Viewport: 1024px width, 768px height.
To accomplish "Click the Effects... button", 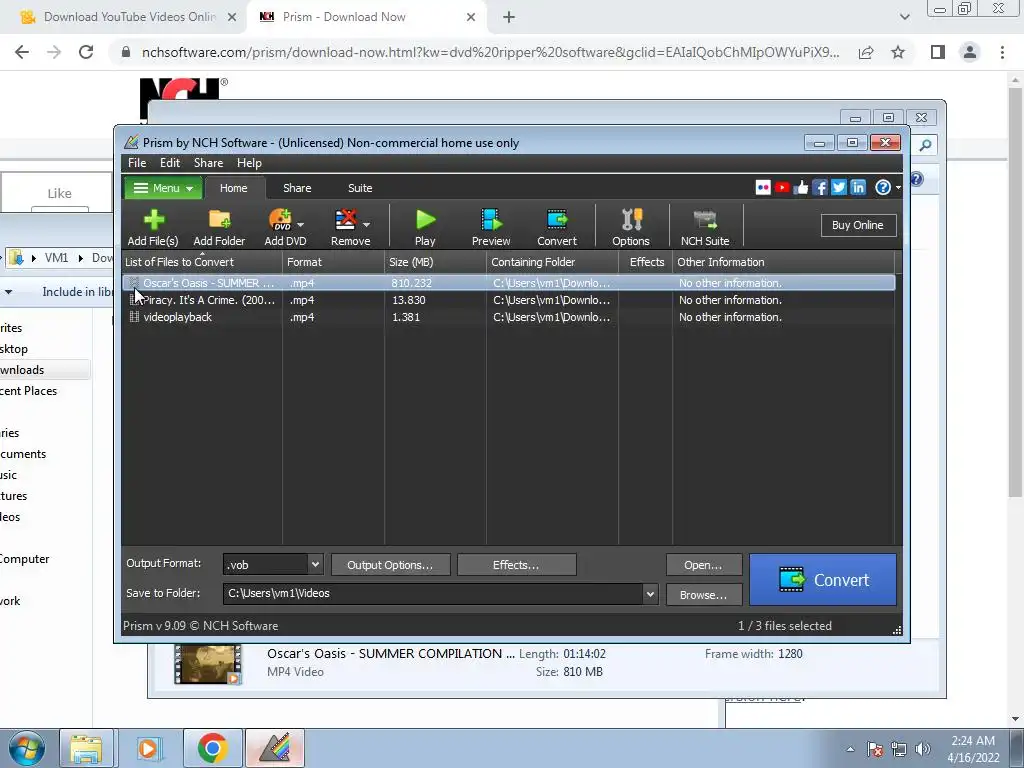I will [517, 565].
